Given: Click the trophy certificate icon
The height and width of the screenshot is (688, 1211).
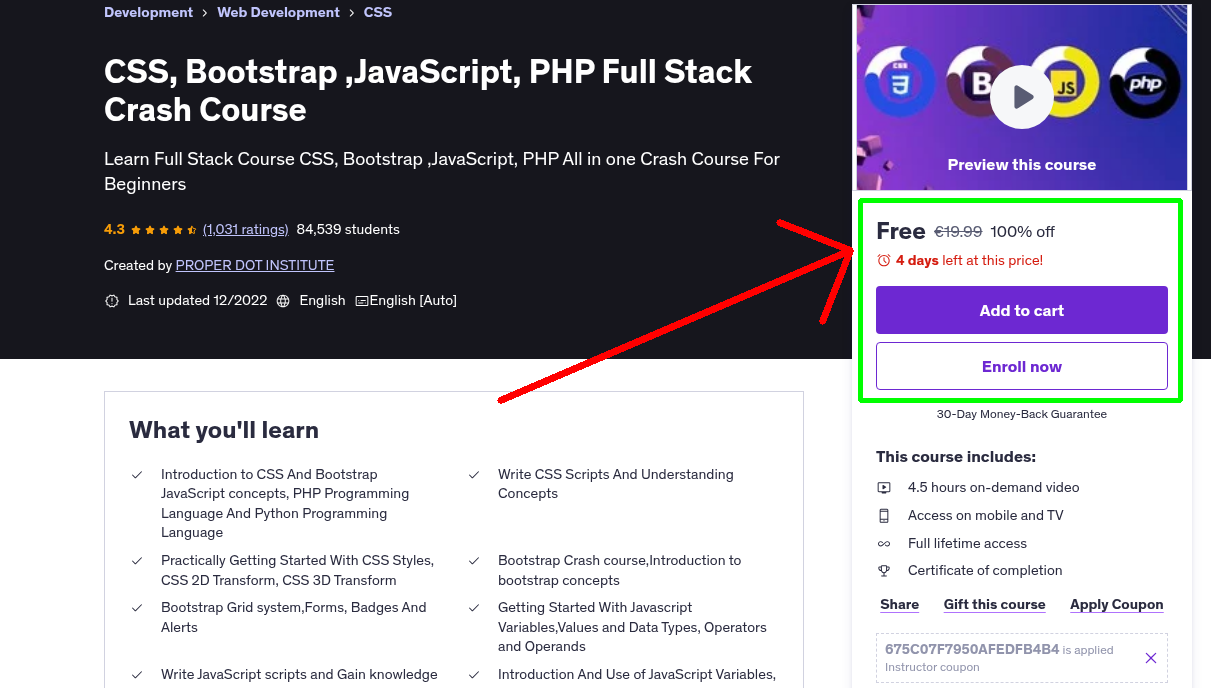Looking at the screenshot, I should pyautogui.click(x=884, y=571).
